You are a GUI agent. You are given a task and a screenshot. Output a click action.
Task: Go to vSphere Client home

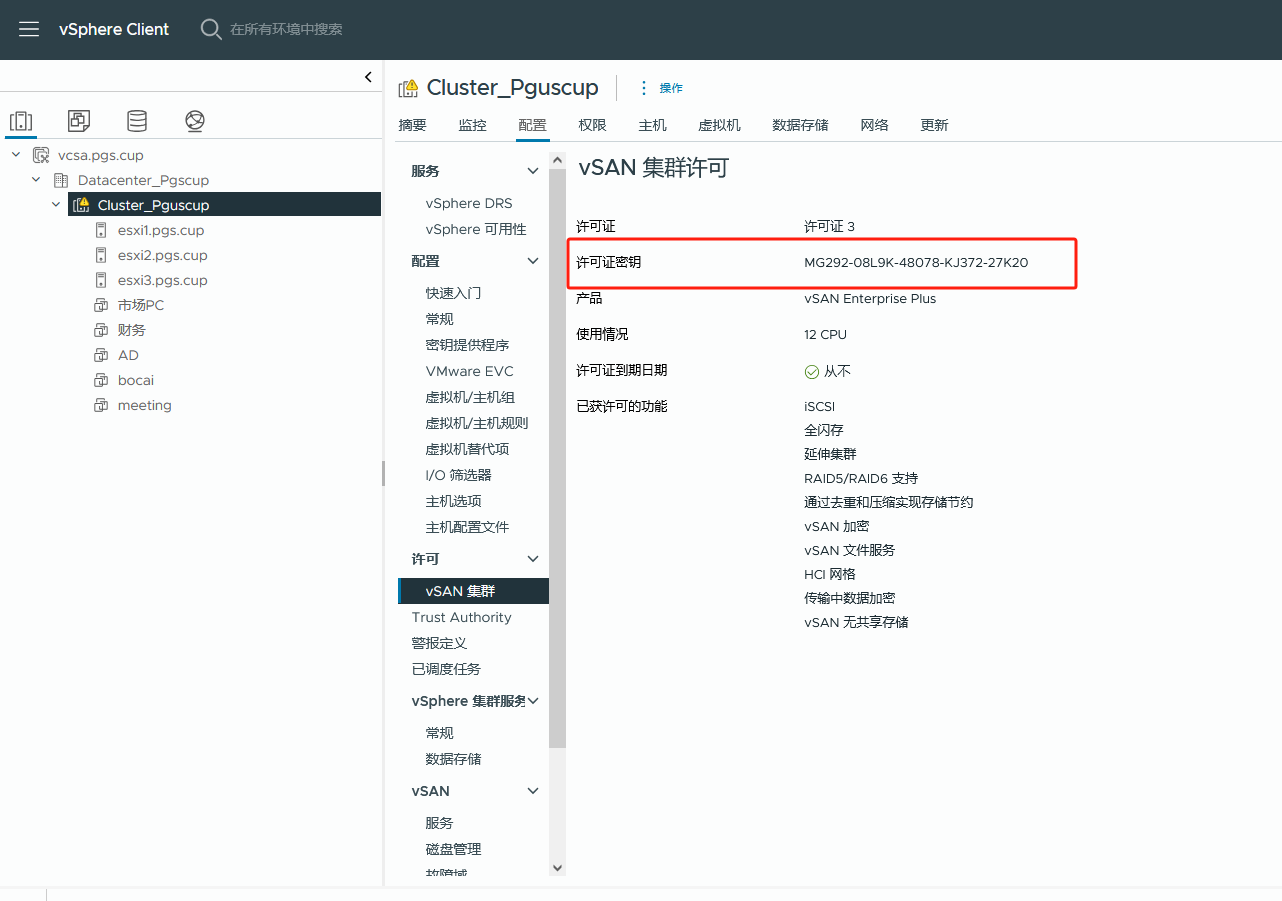pyautogui.click(x=114, y=29)
